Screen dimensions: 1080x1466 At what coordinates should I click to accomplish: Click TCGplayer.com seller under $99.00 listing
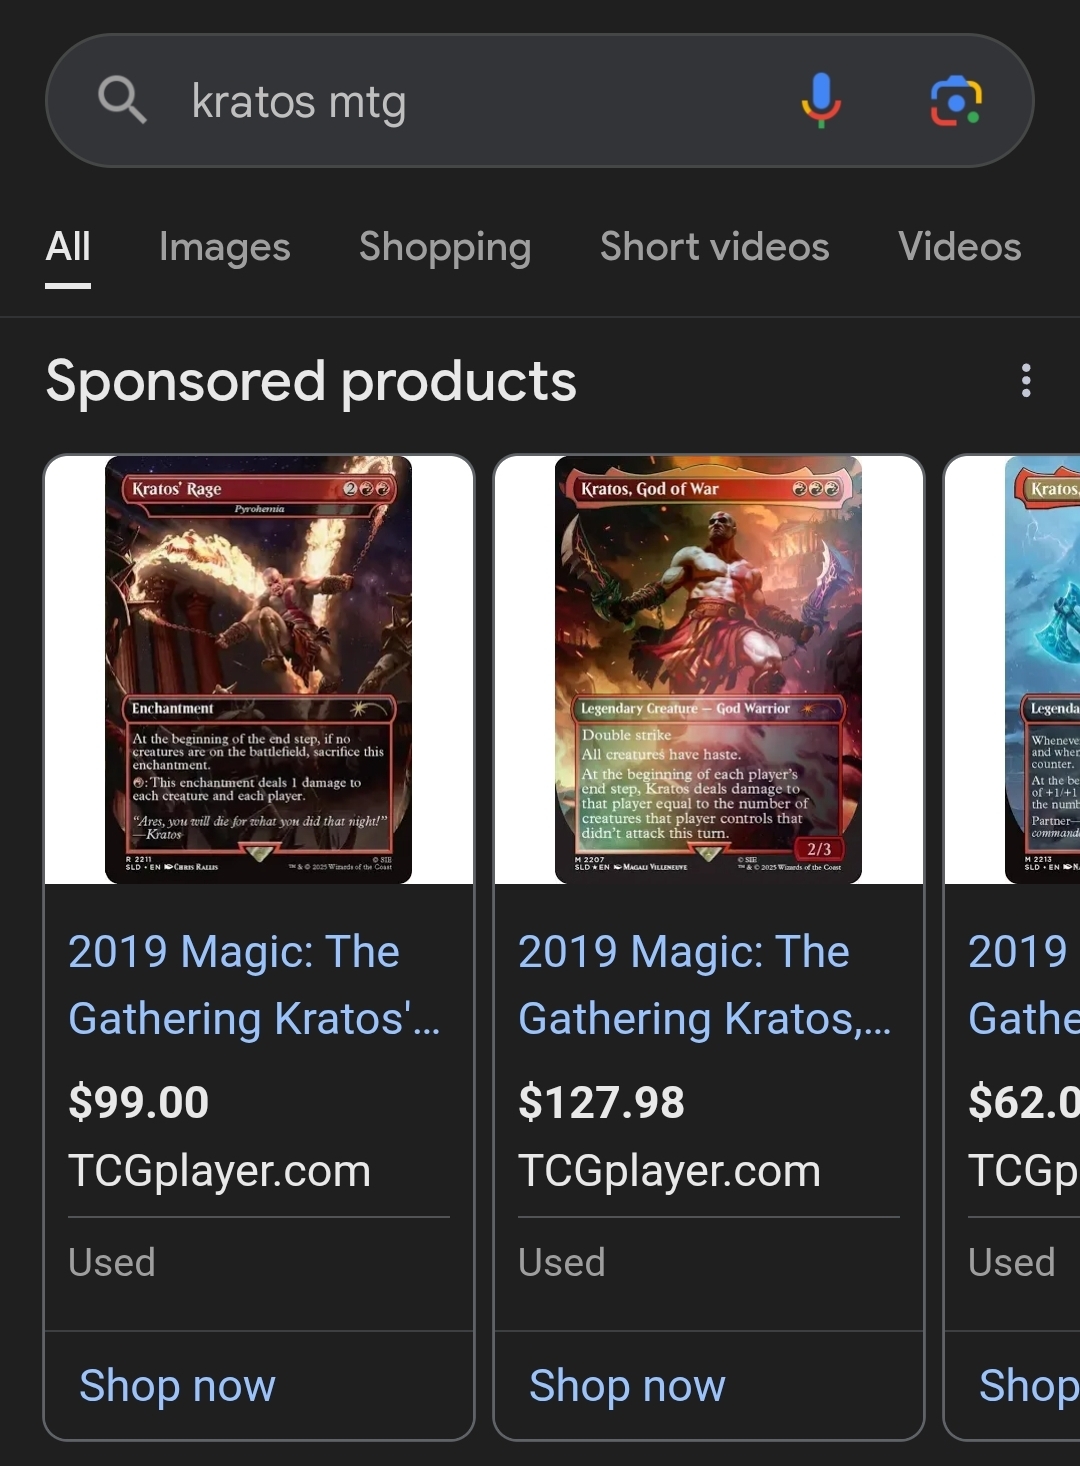(220, 1171)
